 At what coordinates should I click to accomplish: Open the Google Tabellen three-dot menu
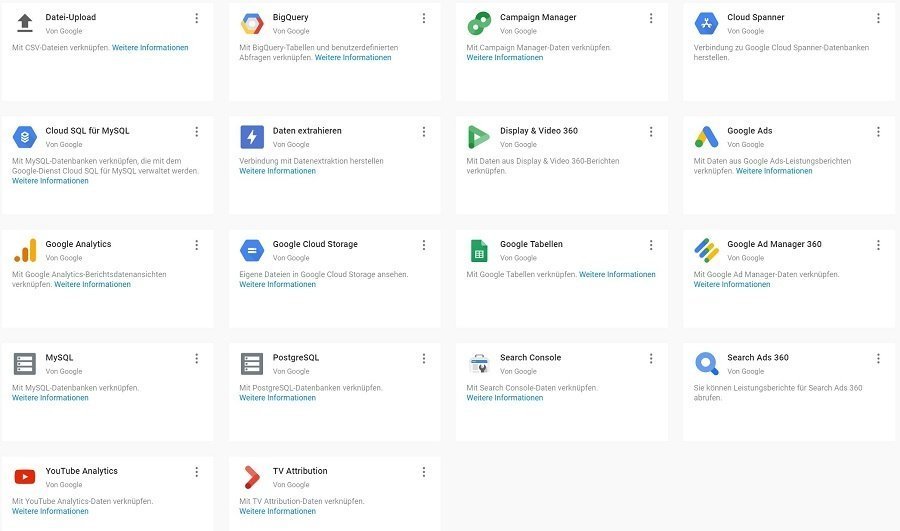point(651,245)
